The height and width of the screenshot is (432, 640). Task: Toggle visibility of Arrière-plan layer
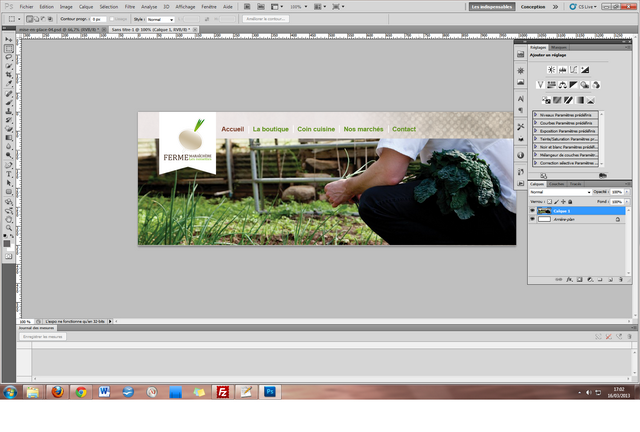[532, 219]
